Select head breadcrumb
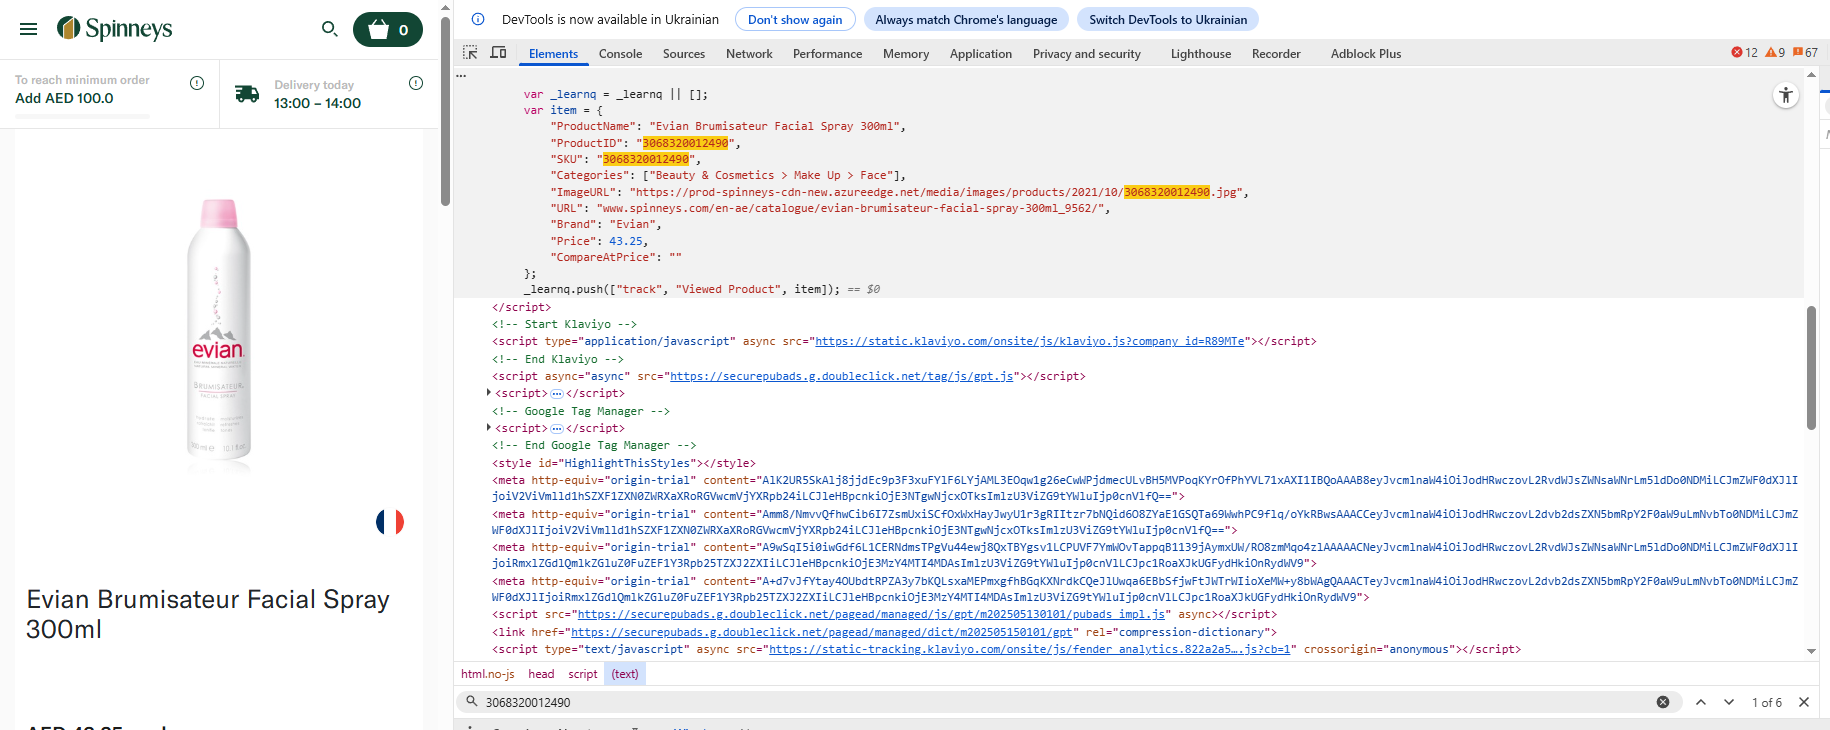Viewport: 1830px width, 730px height. point(541,674)
